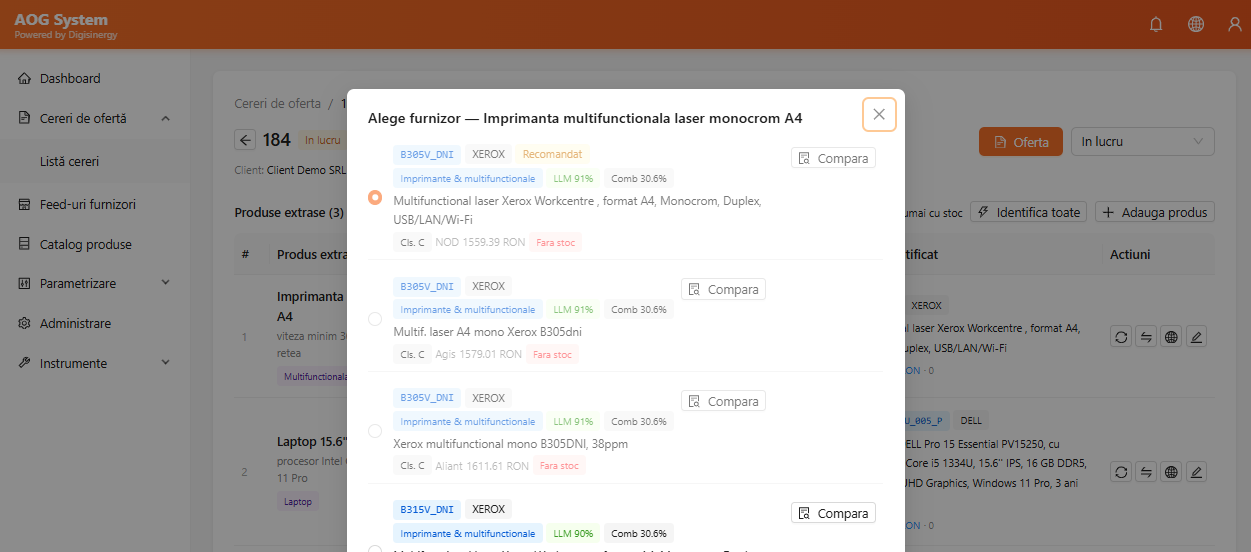Click Fara stoc tag next to Aliant price

559,466
